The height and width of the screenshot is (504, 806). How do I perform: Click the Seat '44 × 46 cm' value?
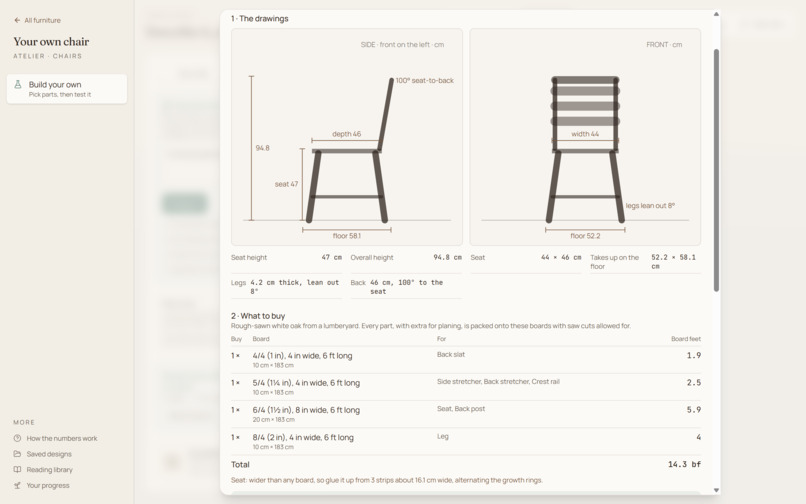coord(561,257)
